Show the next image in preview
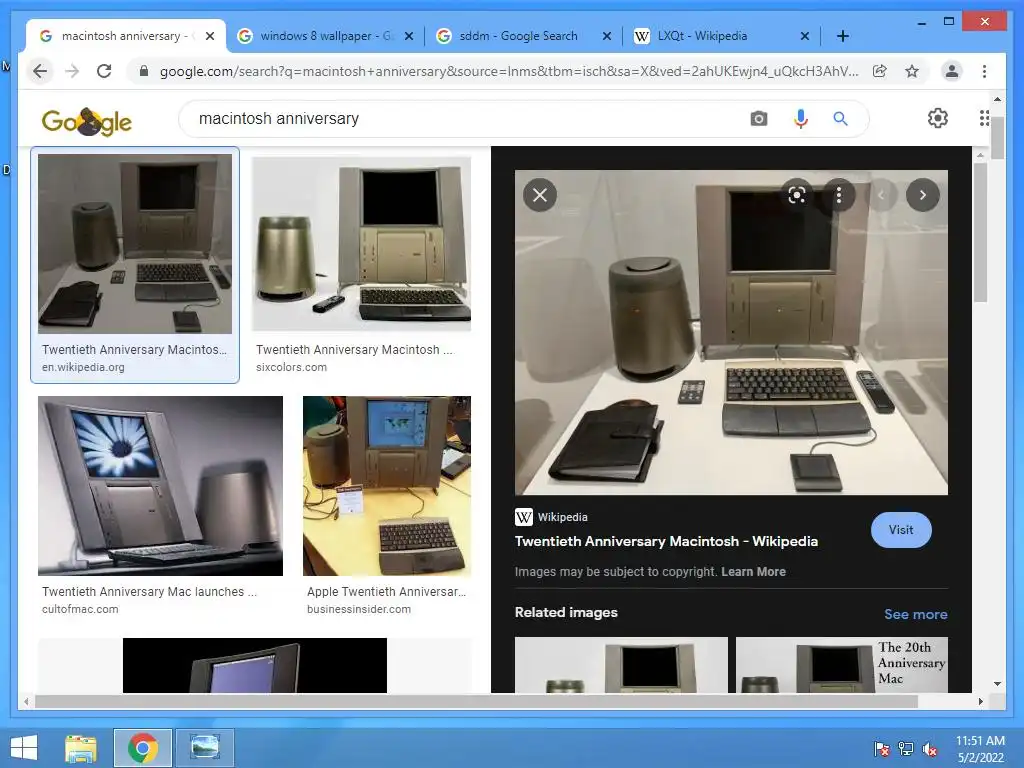Screen dimensions: 1024x768 [923, 195]
